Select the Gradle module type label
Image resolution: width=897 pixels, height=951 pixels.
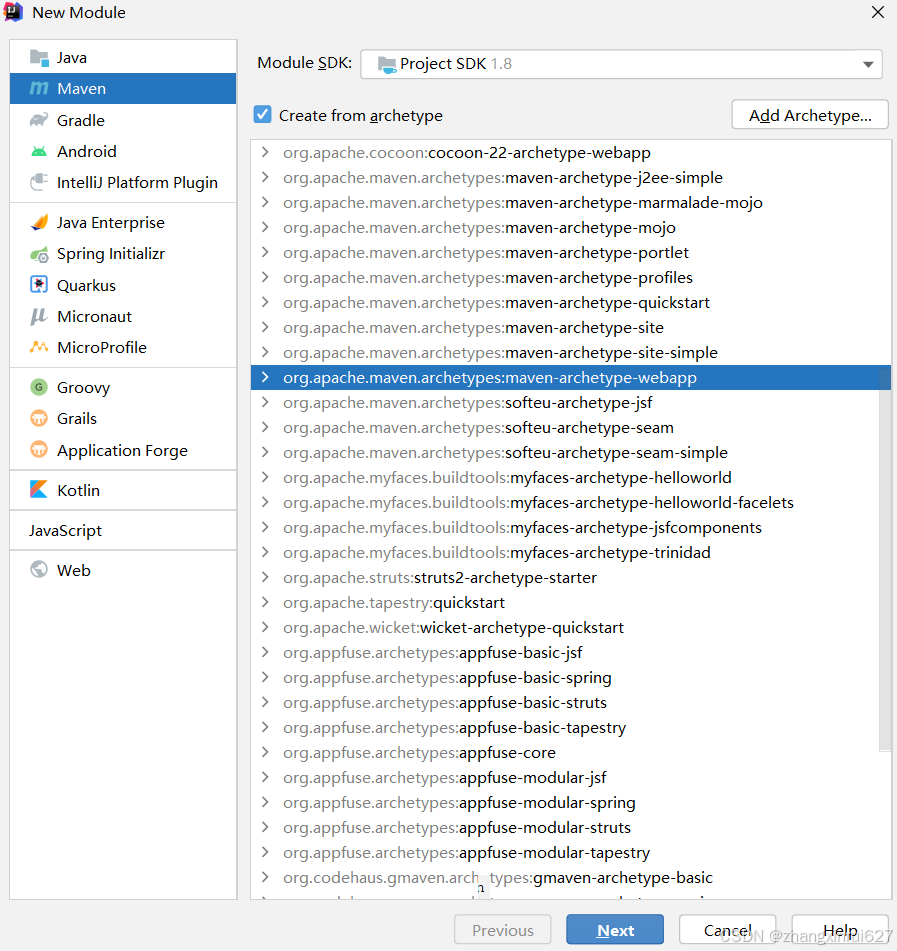pos(81,121)
